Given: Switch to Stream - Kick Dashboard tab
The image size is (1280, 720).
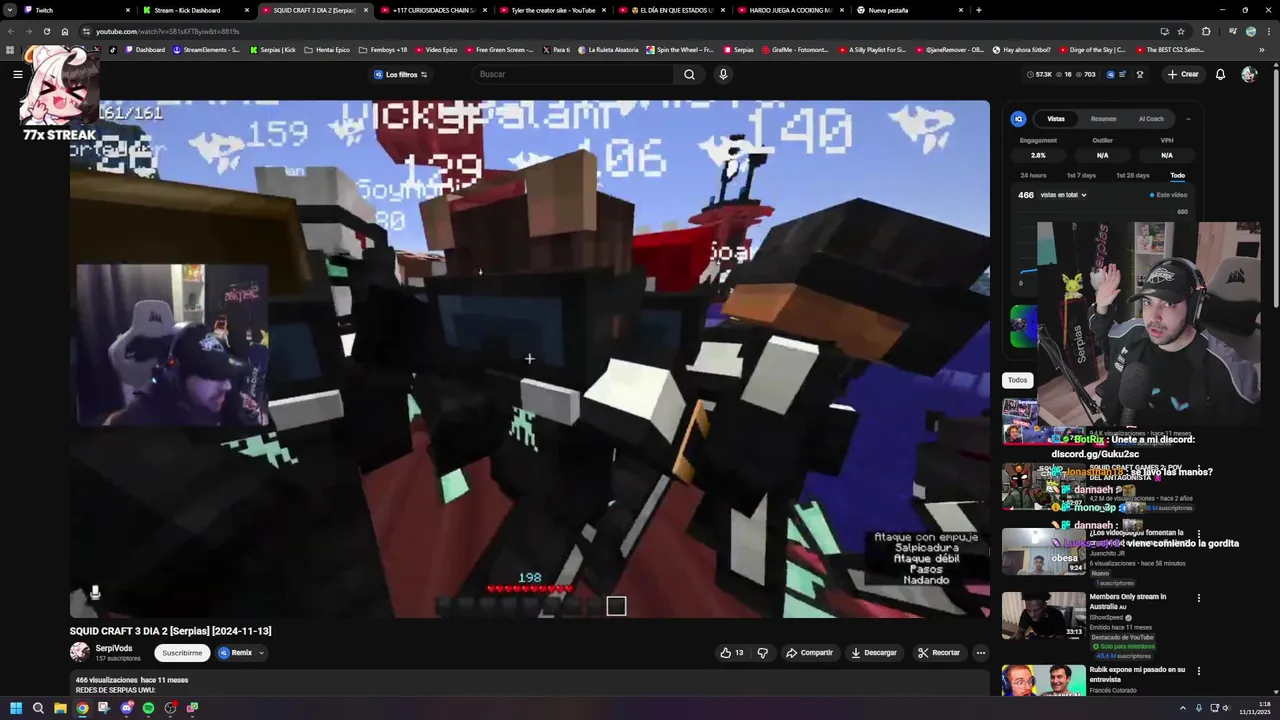Looking at the screenshot, I should [195, 10].
